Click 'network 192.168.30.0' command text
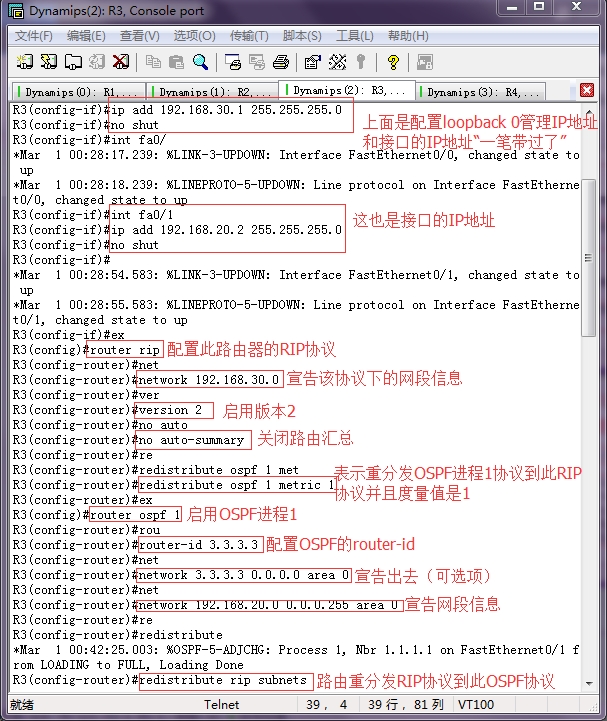This screenshot has width=607, height=721. click(208, 380)
